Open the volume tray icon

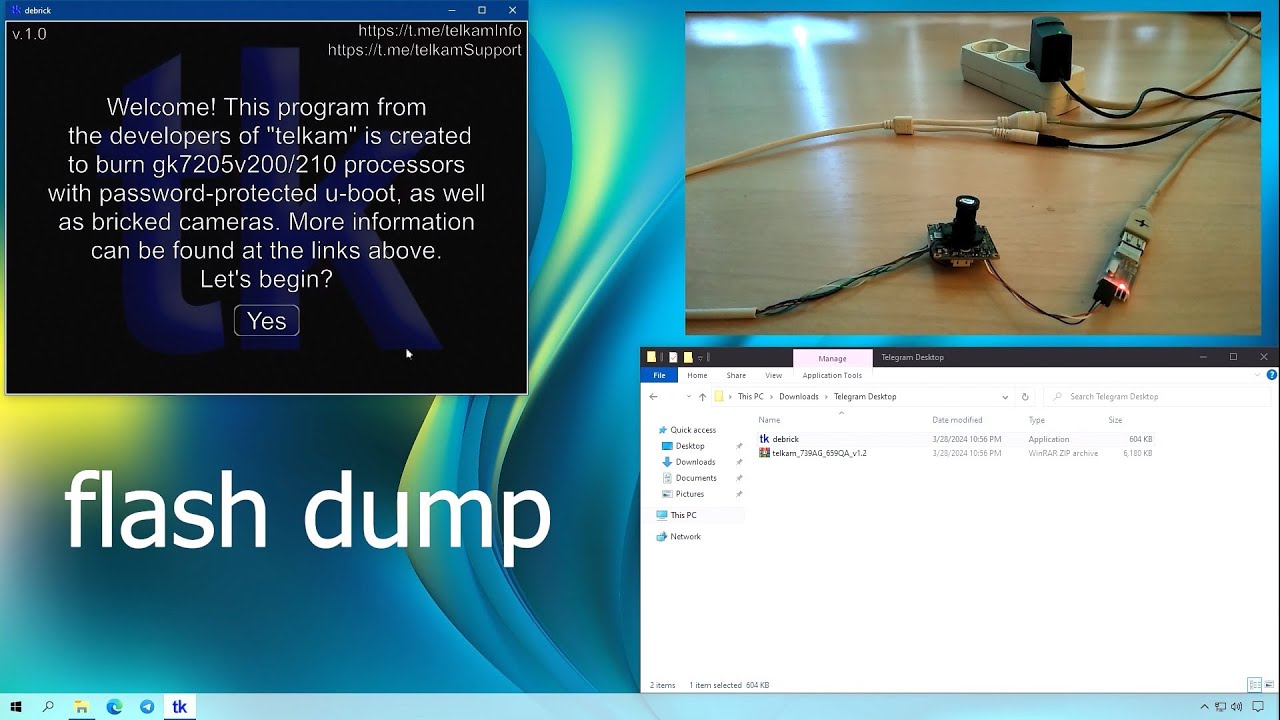(x=1237, y=707)
